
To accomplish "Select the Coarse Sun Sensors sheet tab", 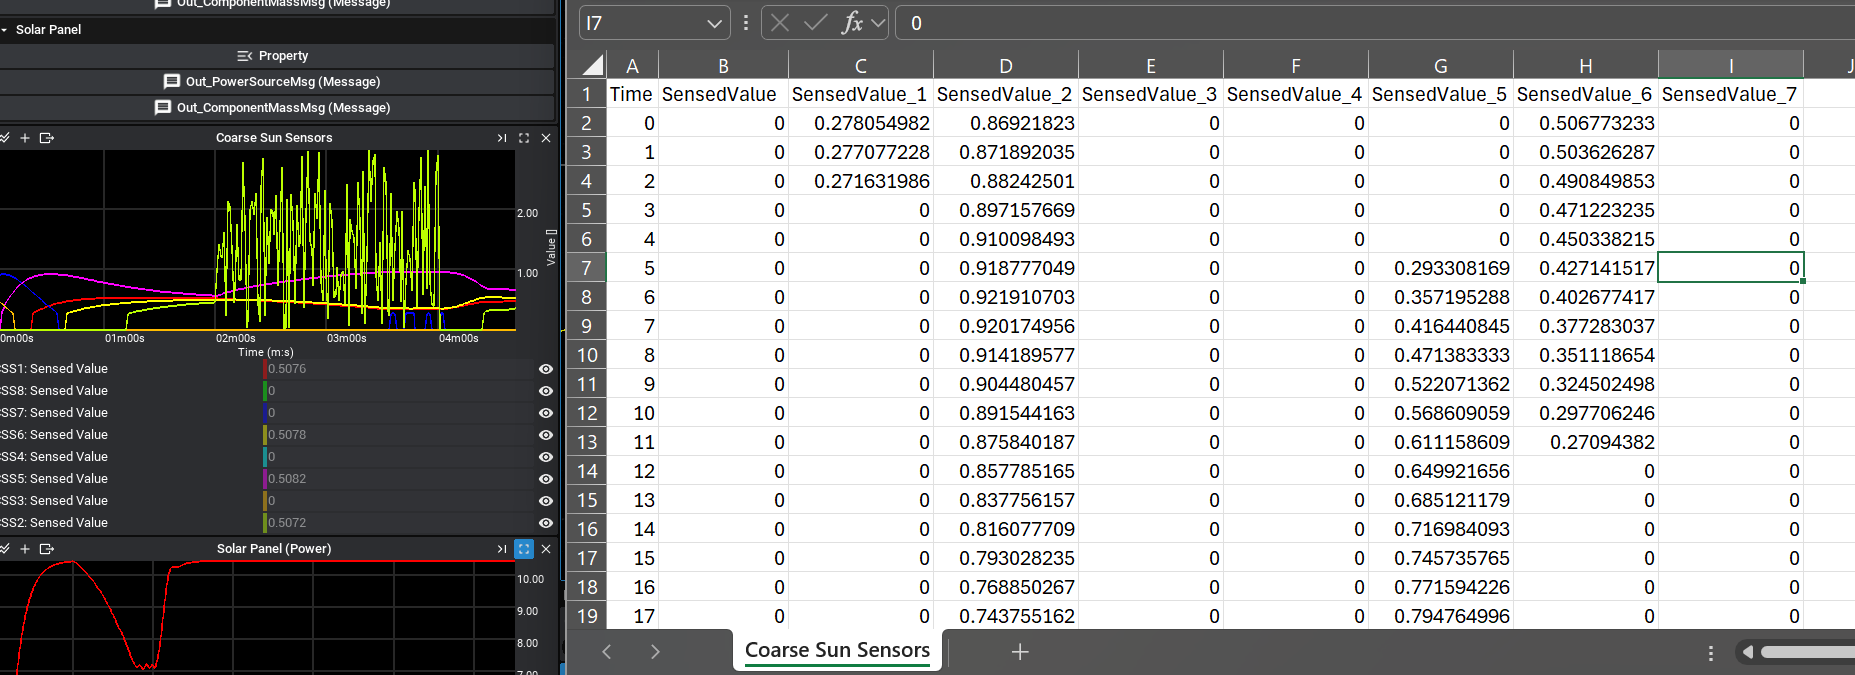I will (x=837, y=650).
